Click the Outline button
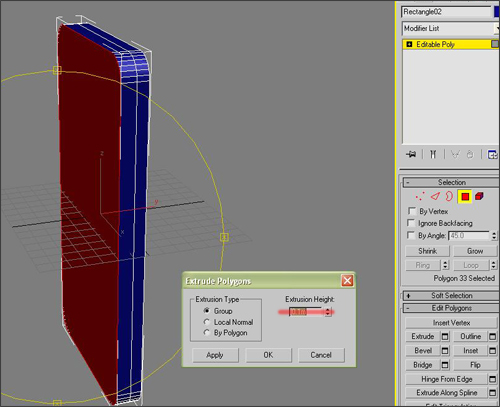The width and height of the screenshot is (500, 407). [471, 336]
